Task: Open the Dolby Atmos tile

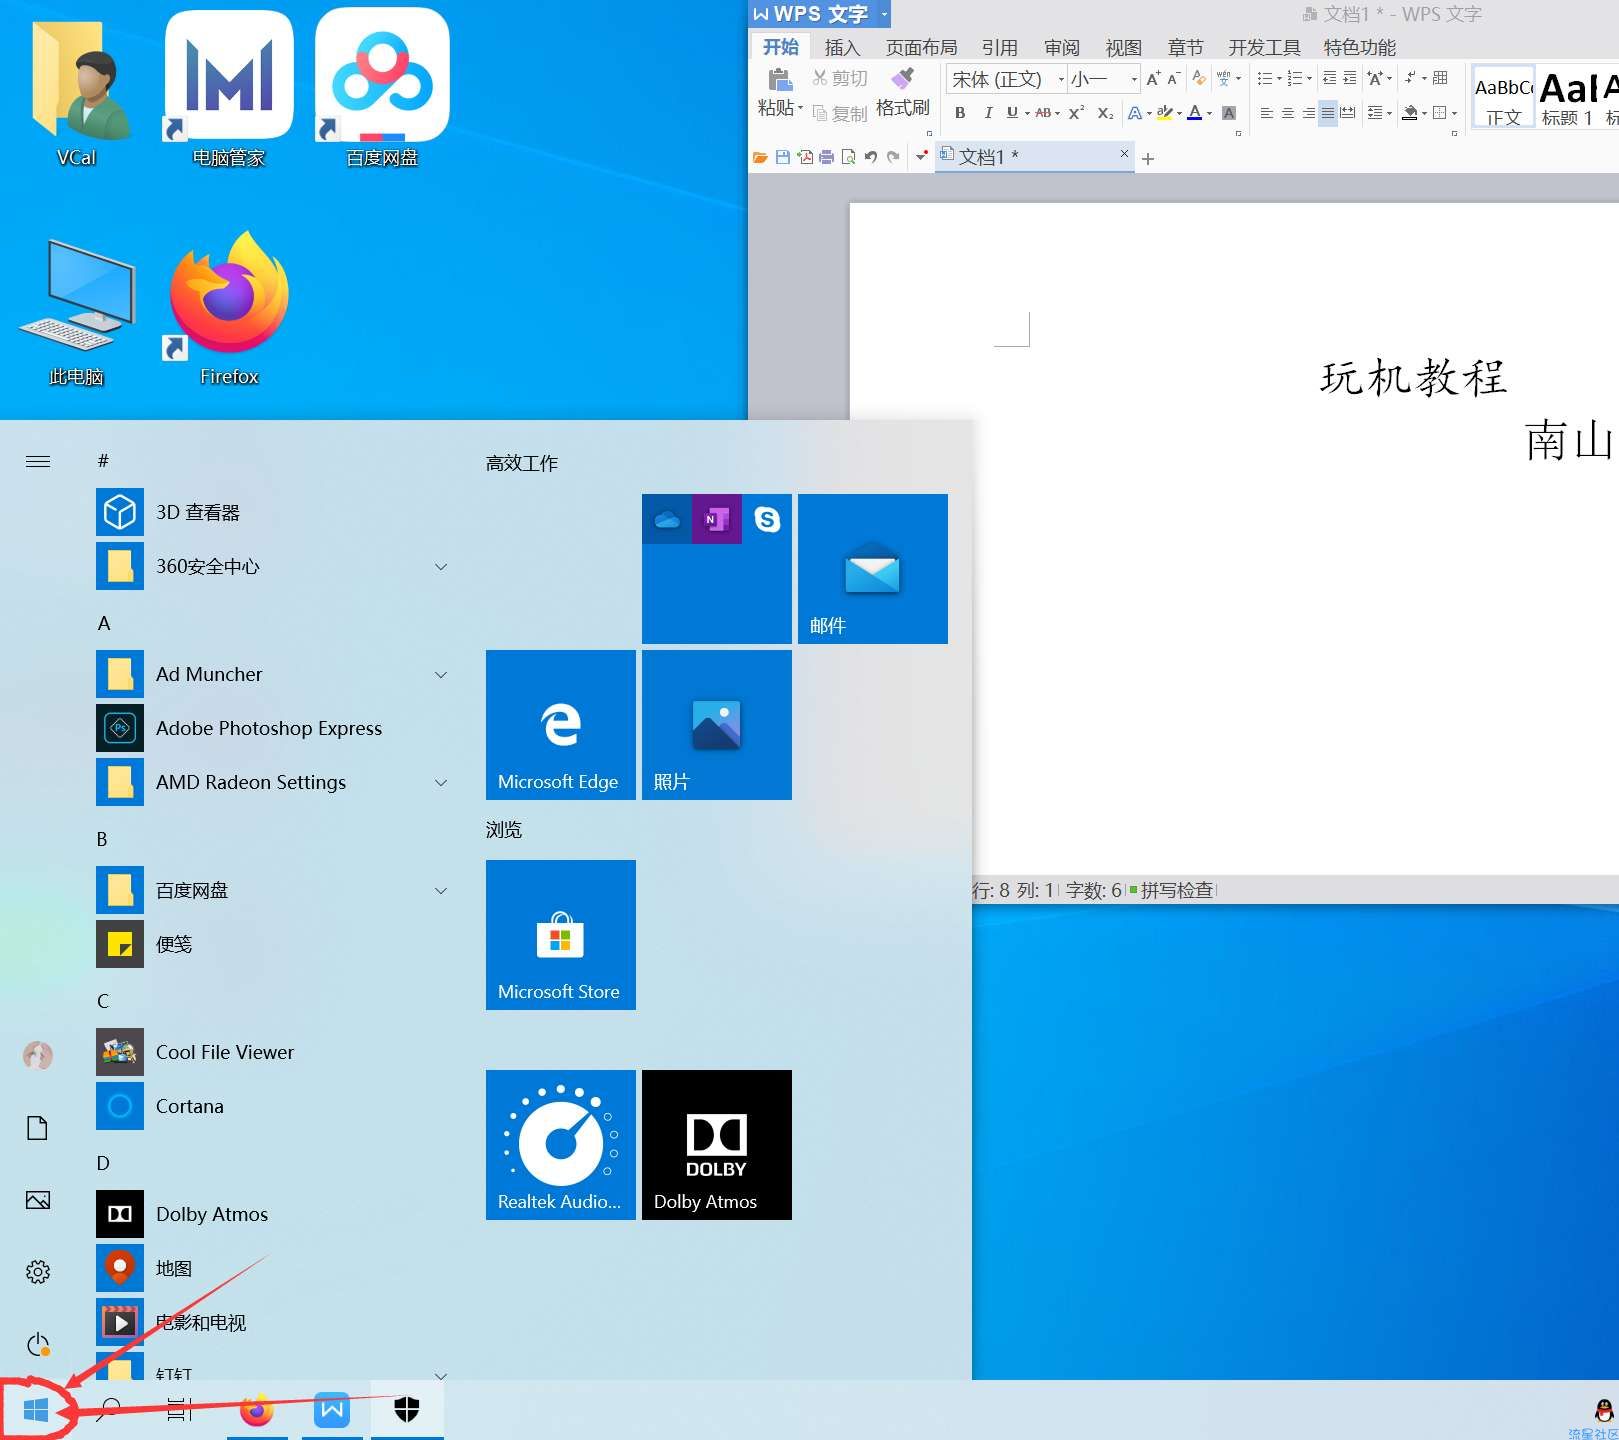Action: [x=717, y=1145]
